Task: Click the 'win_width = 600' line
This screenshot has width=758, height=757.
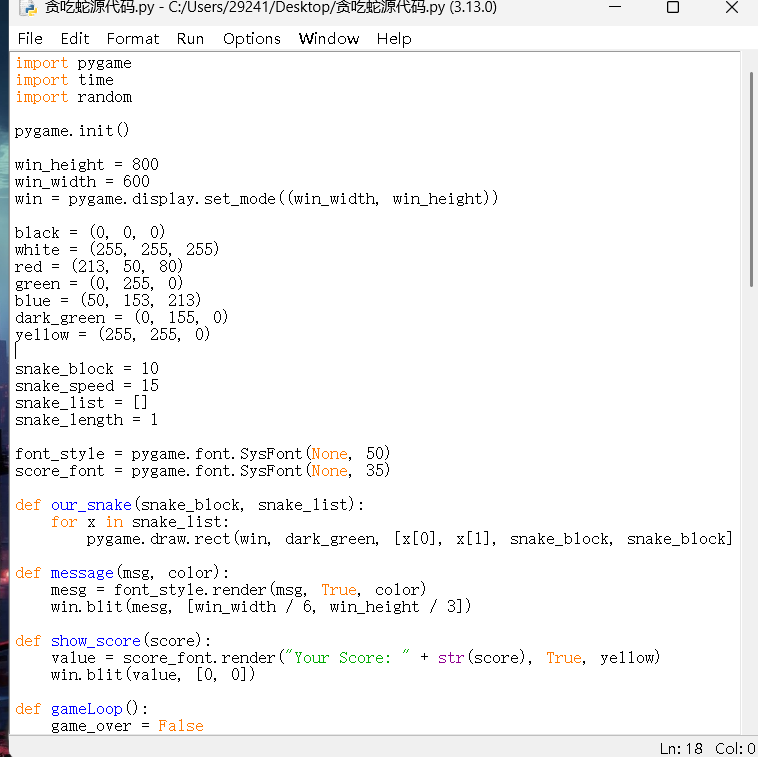Action: click(x=82, y=182)
